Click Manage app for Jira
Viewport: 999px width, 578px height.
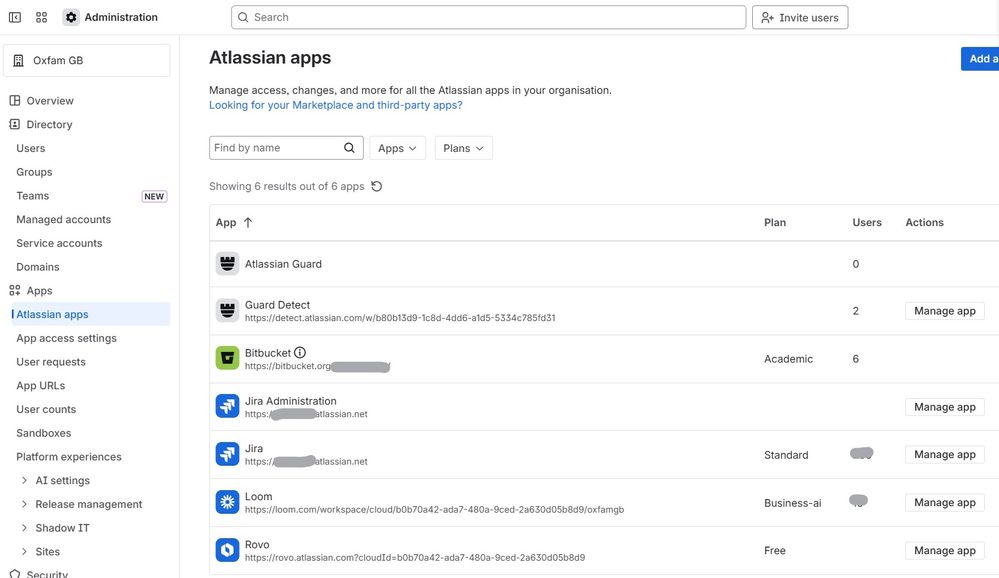945,454
